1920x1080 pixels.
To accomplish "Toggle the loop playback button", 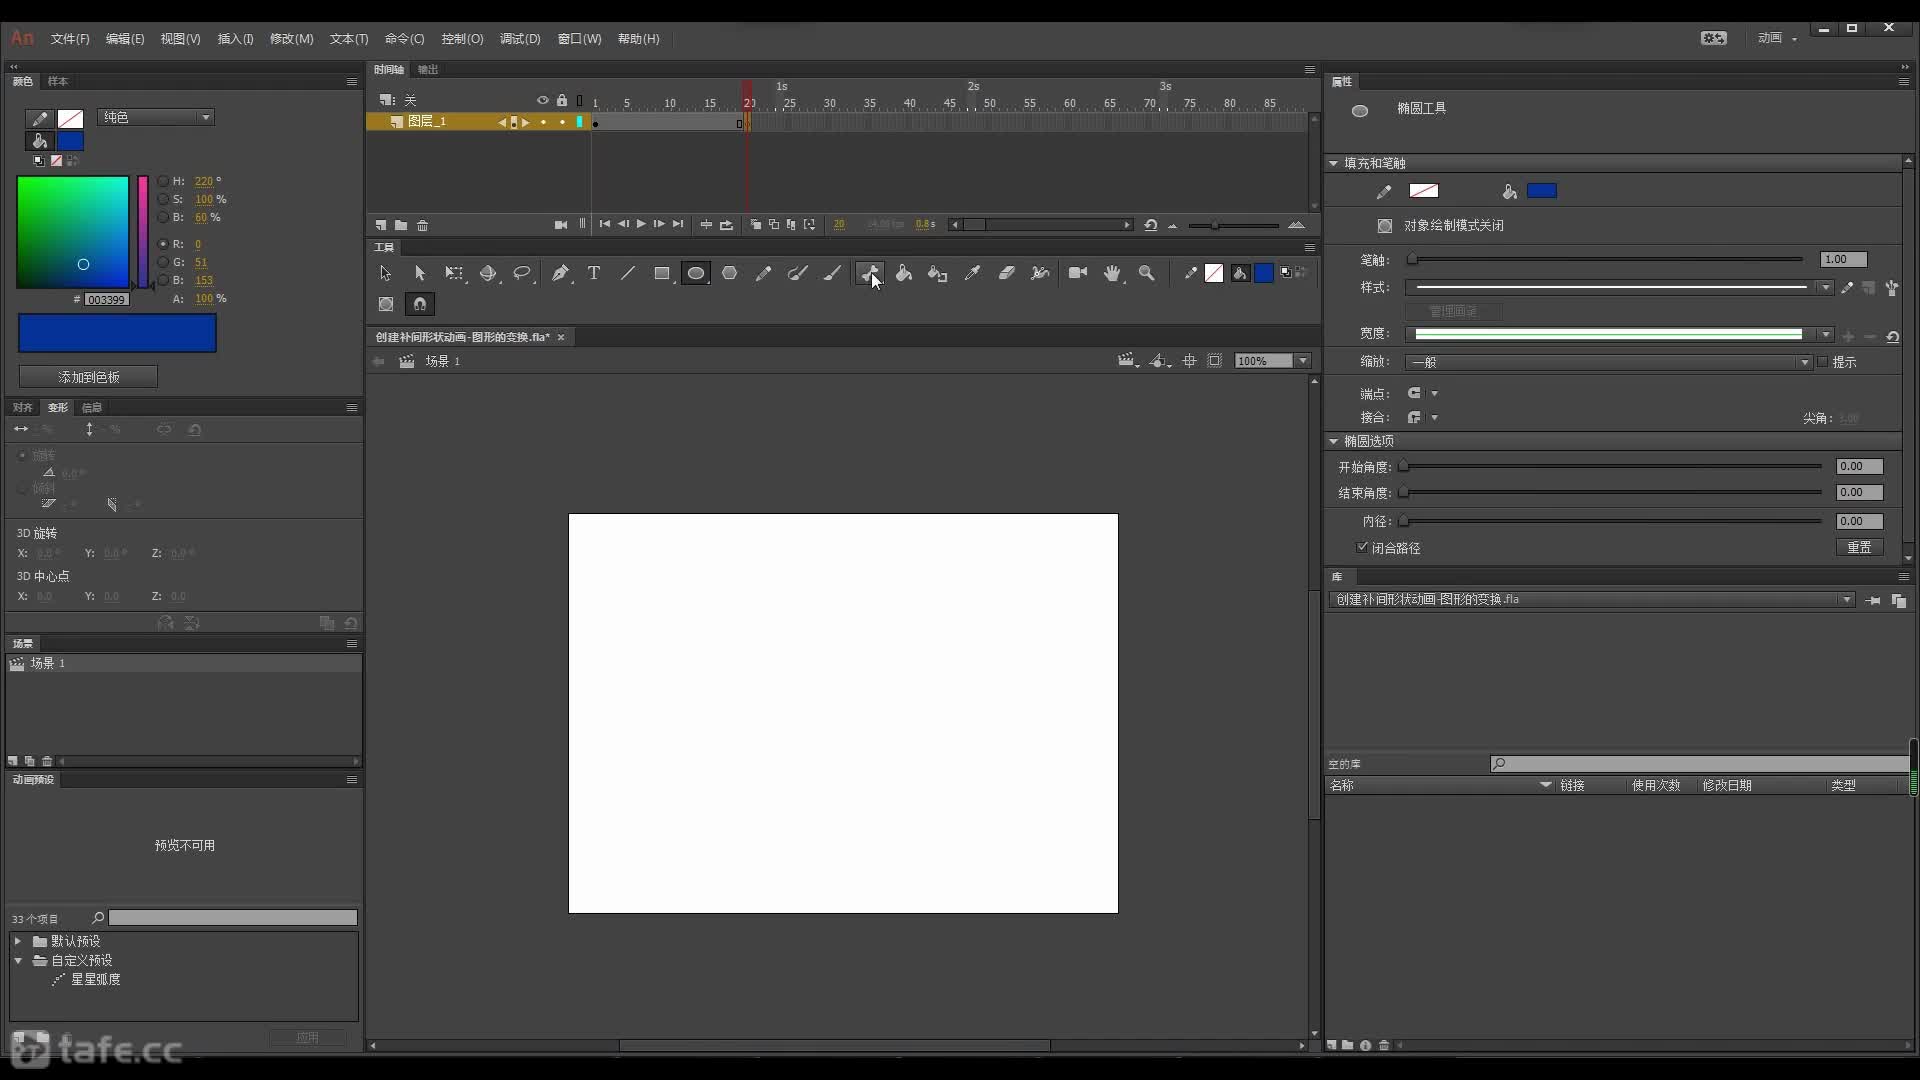I will click(726, 225).
